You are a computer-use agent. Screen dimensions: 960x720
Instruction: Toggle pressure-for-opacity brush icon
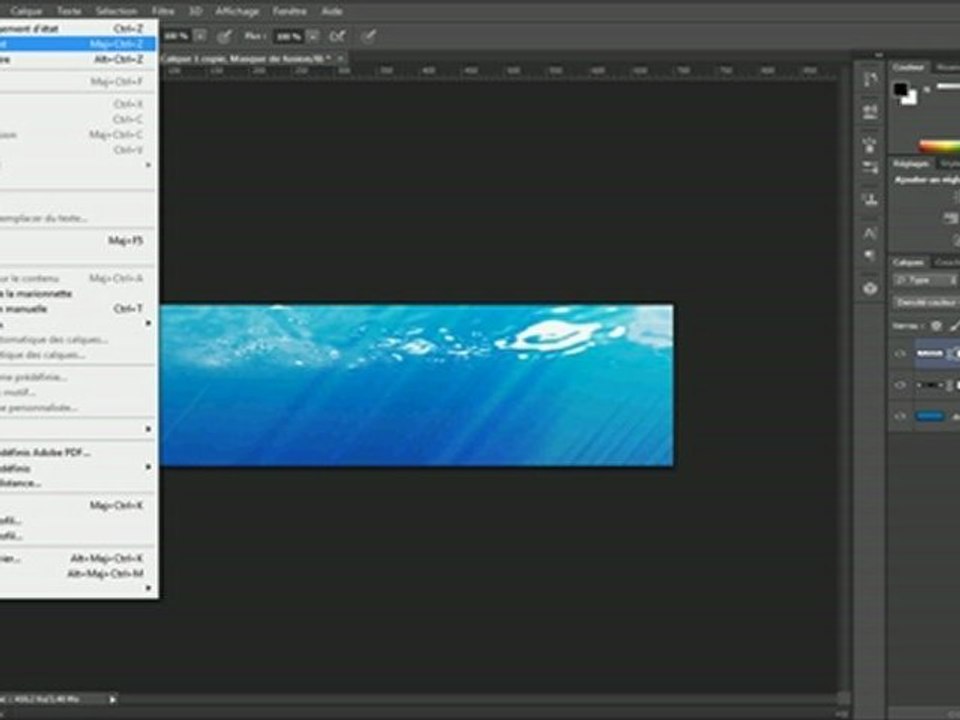[x=224, y=36]
